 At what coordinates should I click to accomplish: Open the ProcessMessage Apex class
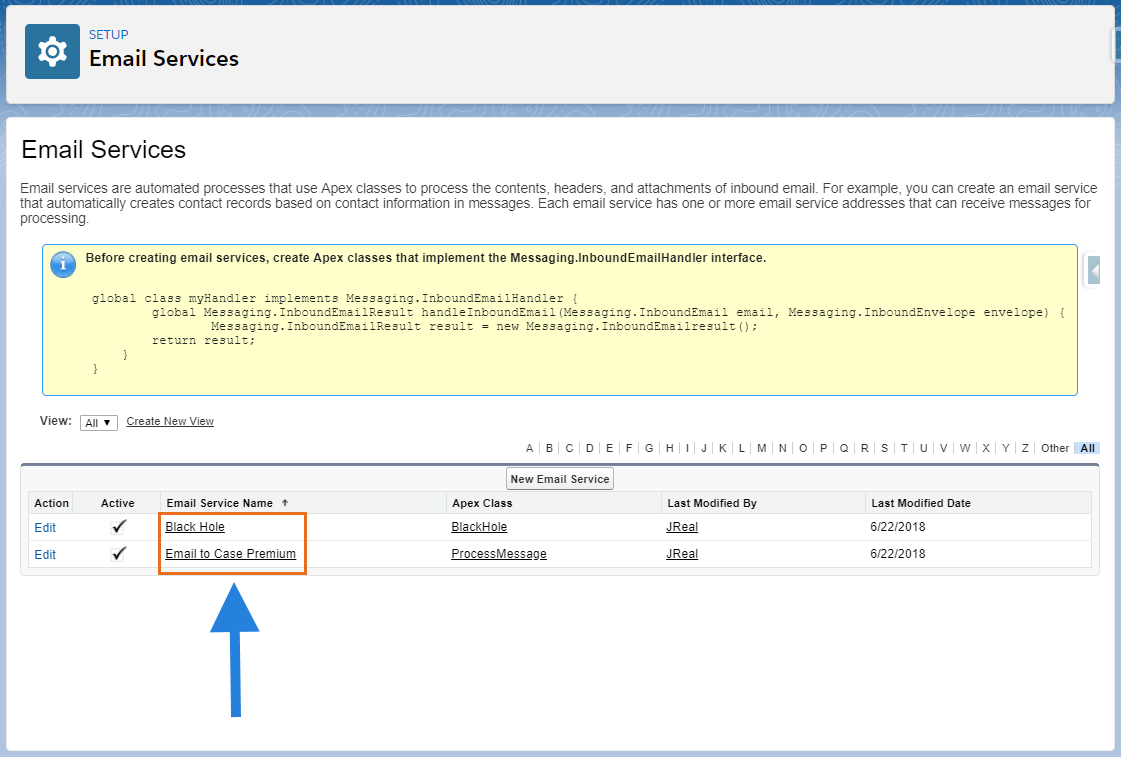(x=499, y=554)
